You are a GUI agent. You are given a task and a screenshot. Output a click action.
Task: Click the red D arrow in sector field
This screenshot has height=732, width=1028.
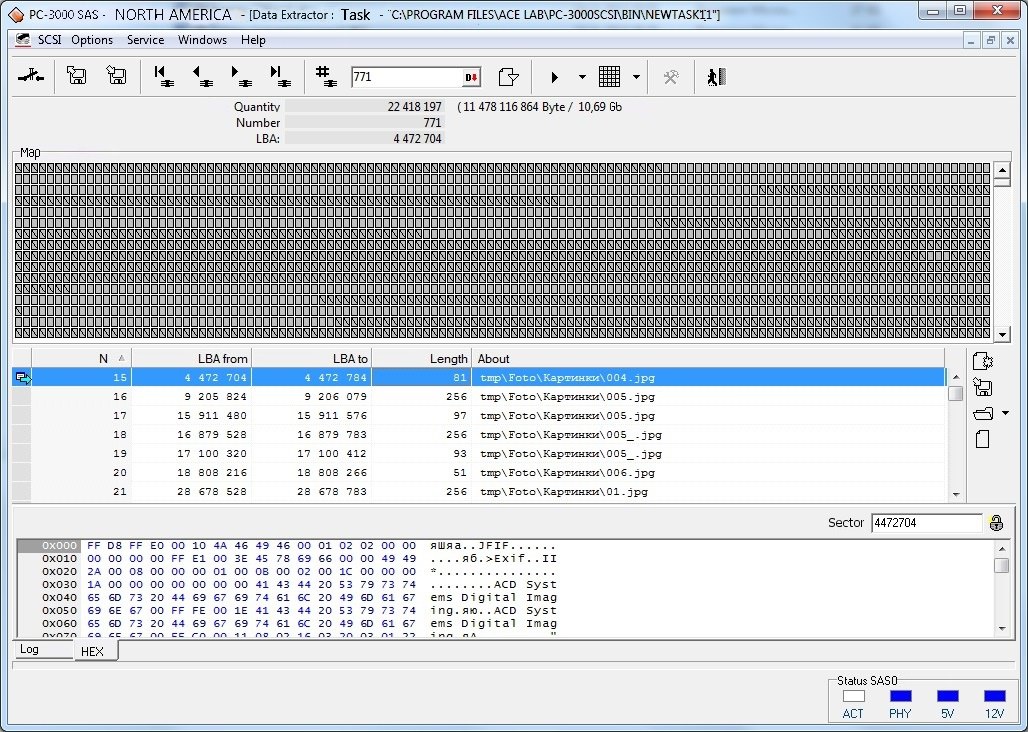[x=471, y=77]
